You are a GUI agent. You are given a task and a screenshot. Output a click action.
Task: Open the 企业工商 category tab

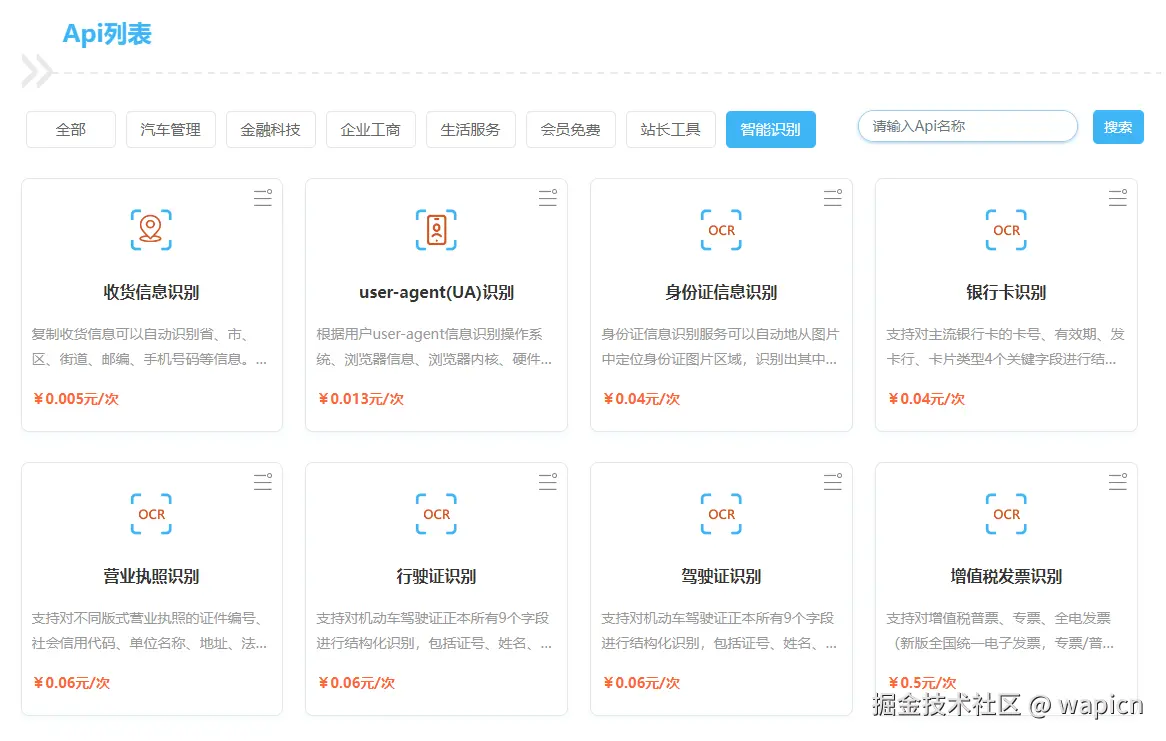[370, 129]
